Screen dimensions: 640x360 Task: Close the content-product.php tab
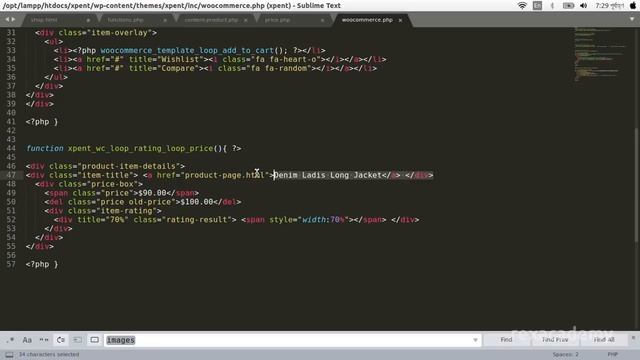246,20
